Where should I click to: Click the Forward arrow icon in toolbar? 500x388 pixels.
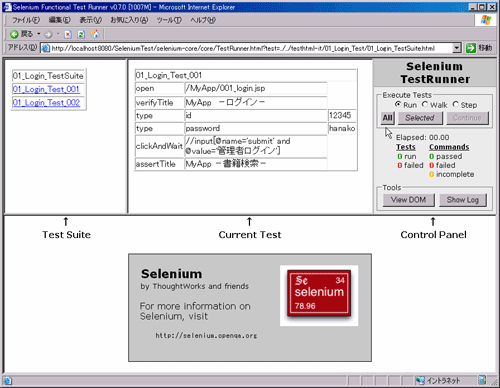(48, 34)
